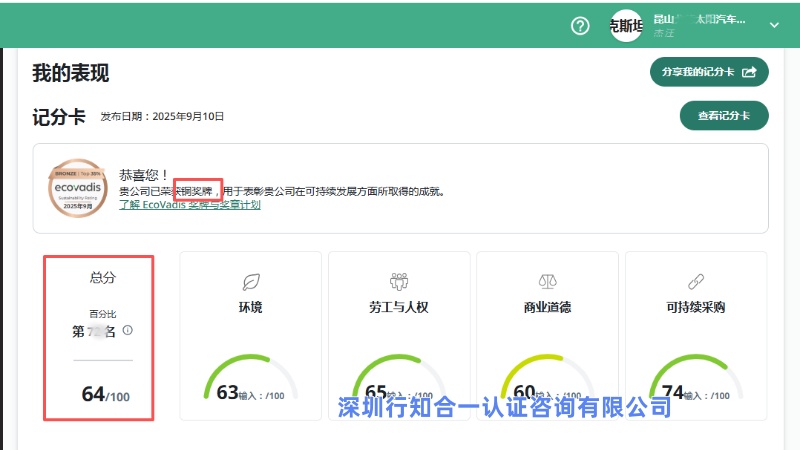
Task: Expand the account dropdown chevron
Action: (773, 26)
